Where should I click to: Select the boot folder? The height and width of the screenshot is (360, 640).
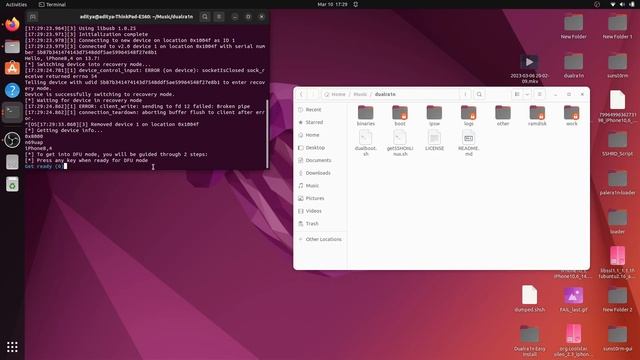pos(400,116)
